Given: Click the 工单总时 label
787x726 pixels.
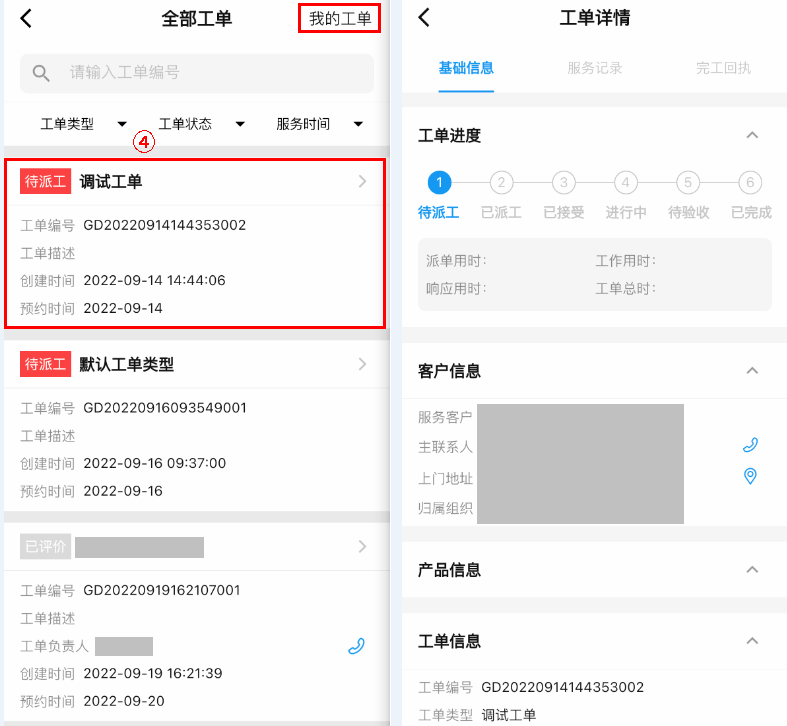Looking at the screenshot, I should tap(625, 289).
